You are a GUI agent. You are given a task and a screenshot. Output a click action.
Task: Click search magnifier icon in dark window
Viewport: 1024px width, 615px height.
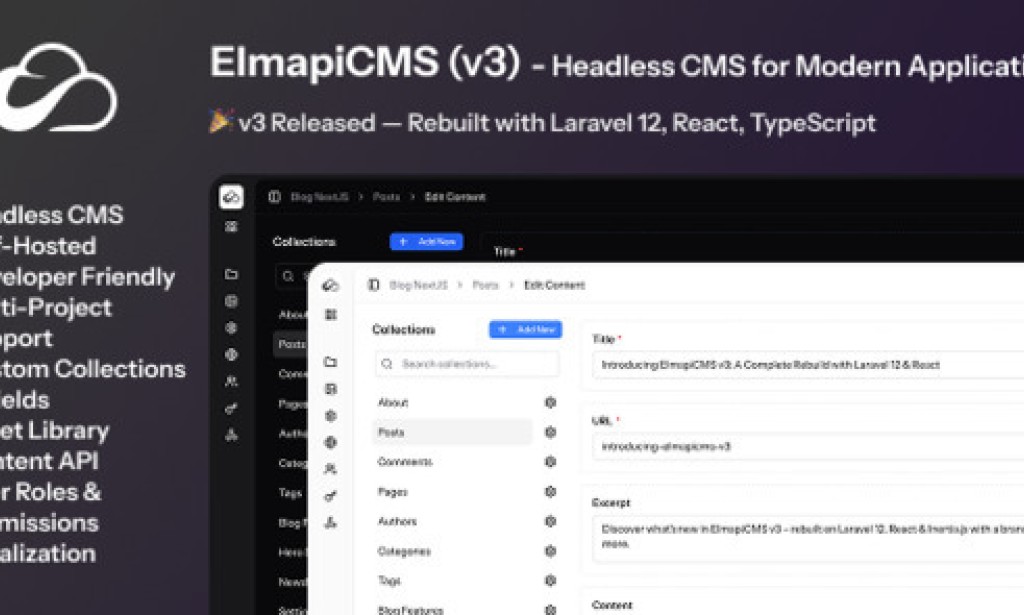click(x=288, y=277)
